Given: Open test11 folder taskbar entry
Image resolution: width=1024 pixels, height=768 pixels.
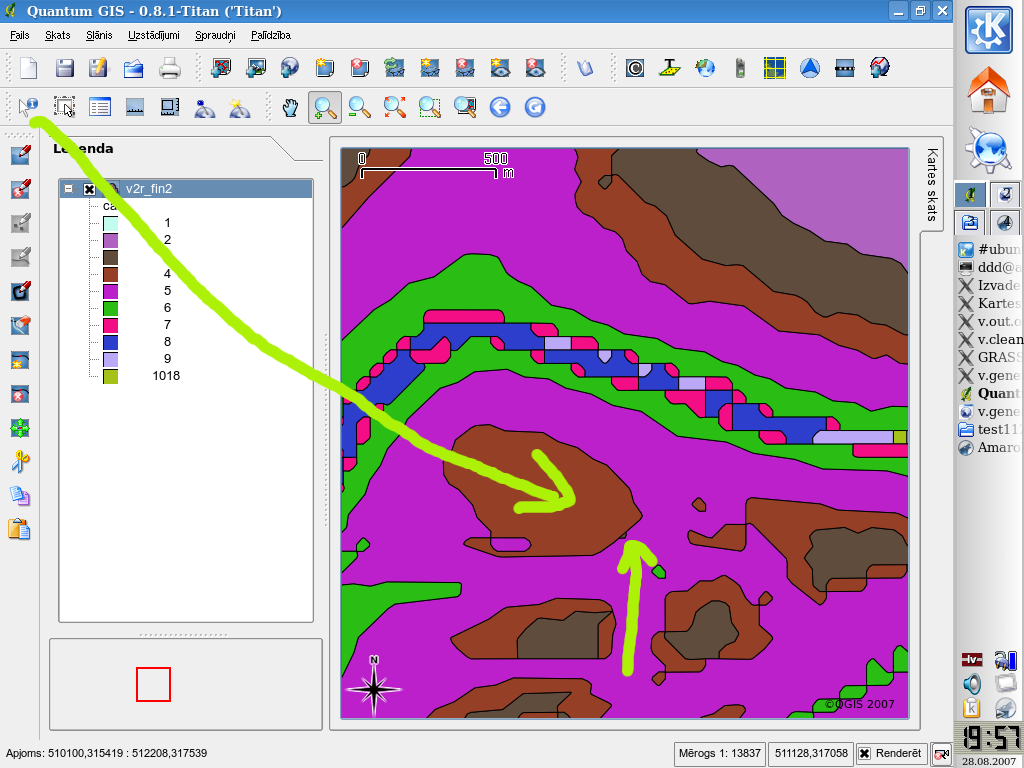Looking at the screenshot, I should pos(989,430).
